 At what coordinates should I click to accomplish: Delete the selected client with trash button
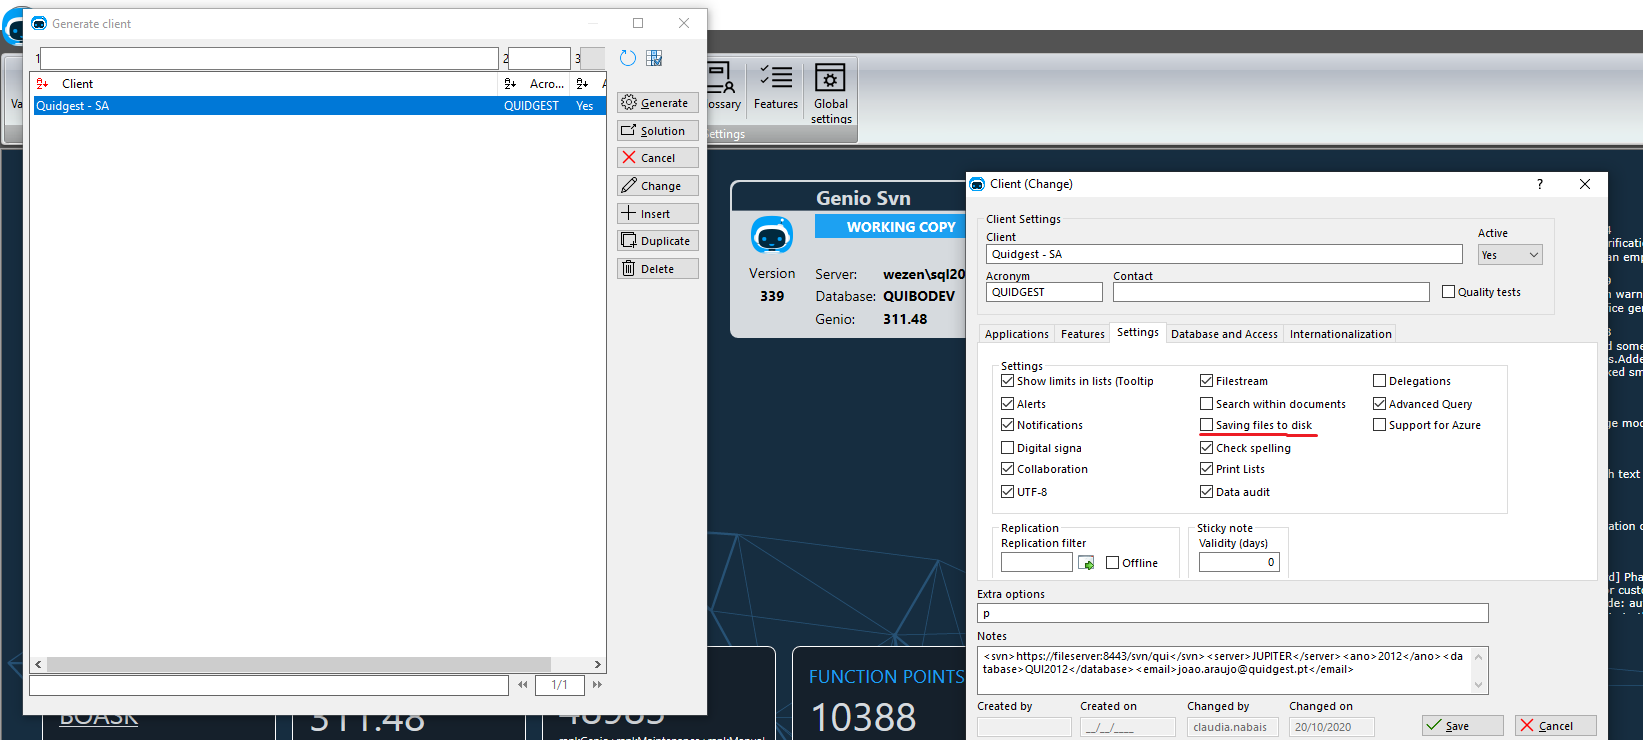click(x=658, y=269)
